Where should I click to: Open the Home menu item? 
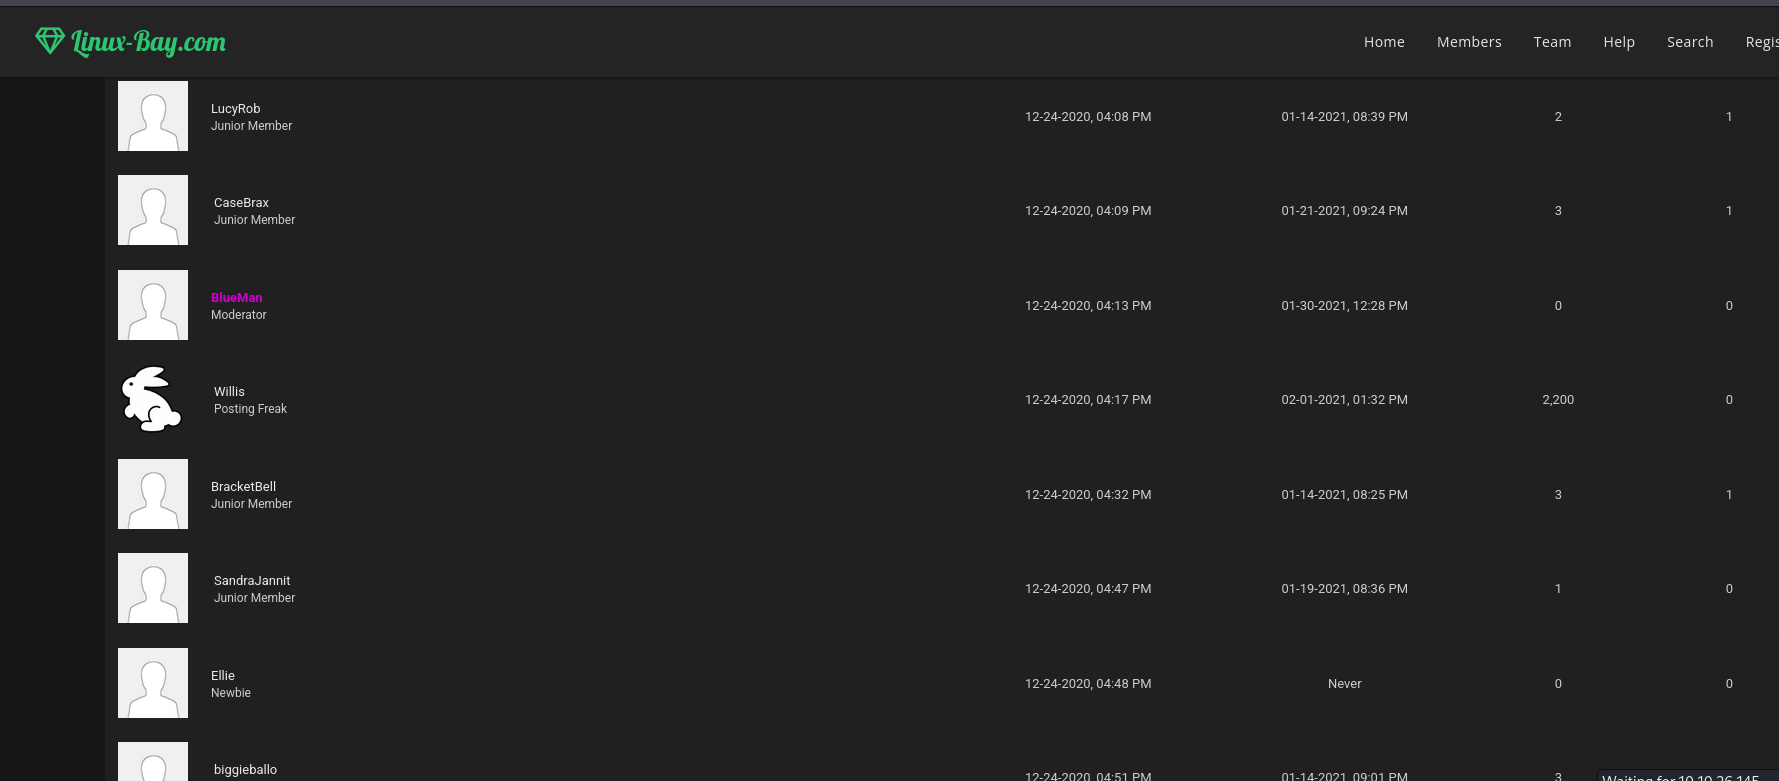point(1384,42)
